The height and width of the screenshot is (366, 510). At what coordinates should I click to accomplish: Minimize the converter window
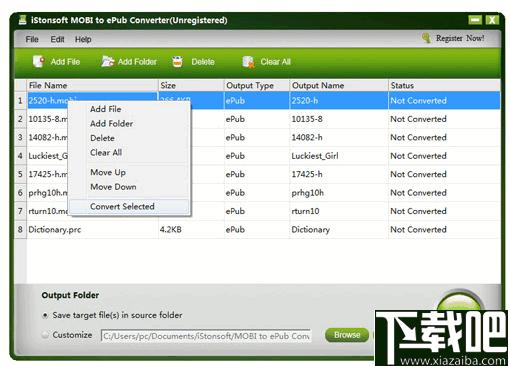475,20
